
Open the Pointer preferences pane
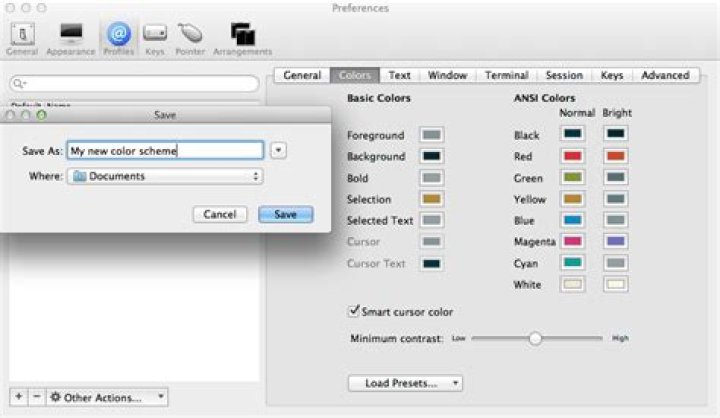click(x=190, y=39)
